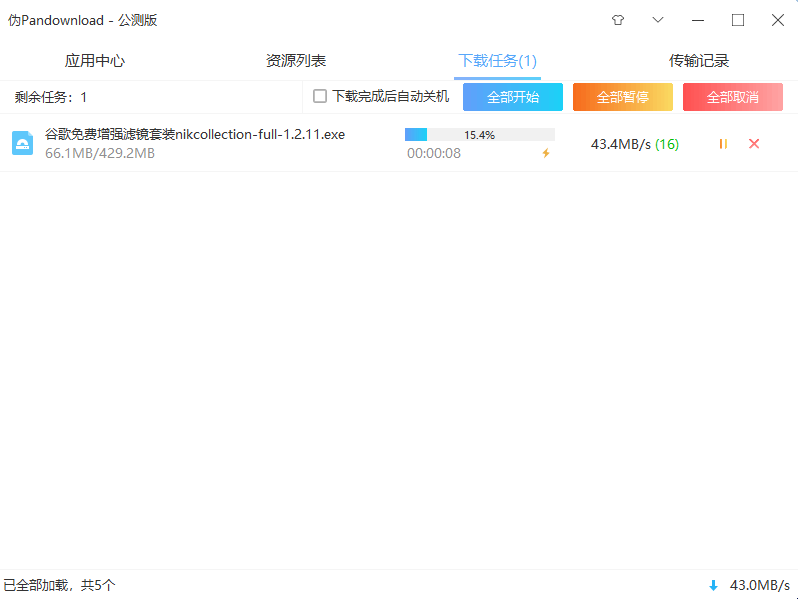Pause the nikcollection download task
The width and height of the screenshot is (798, 599).
(723, 144)
